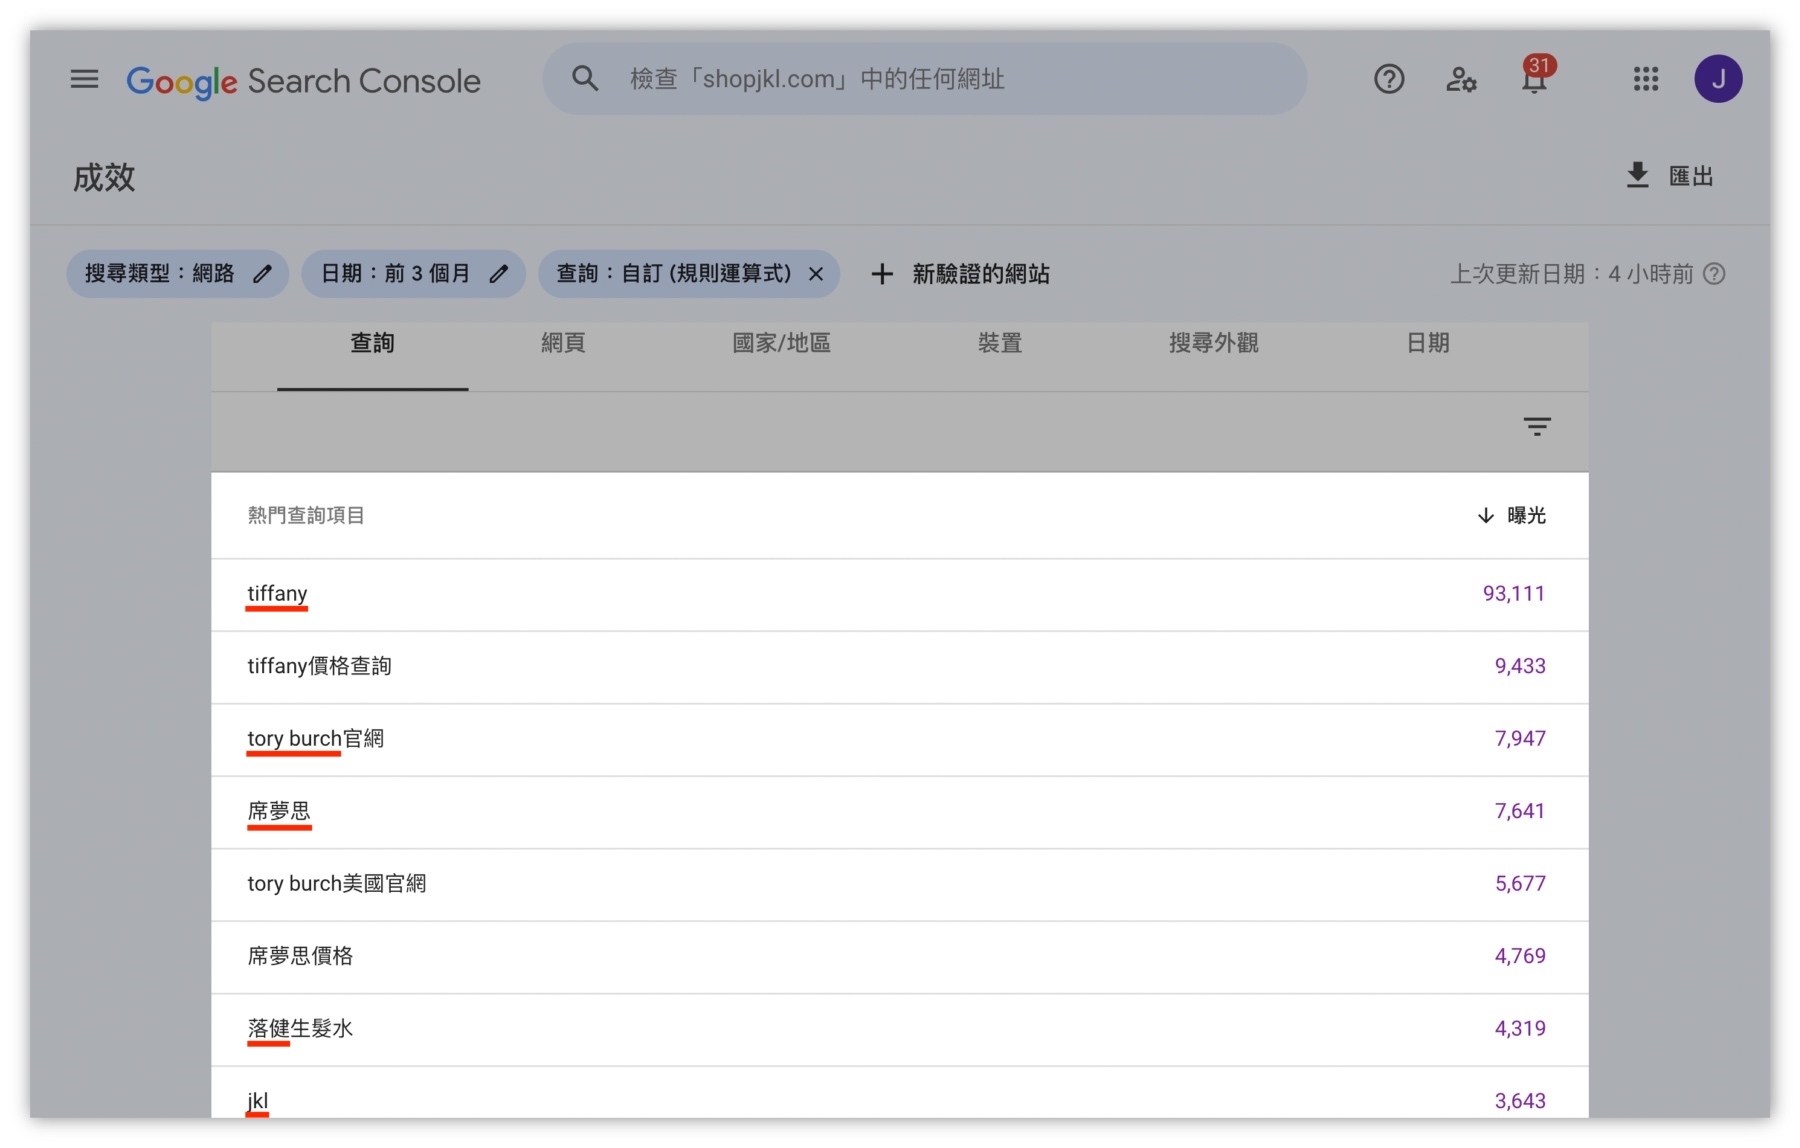Switch to the 網頁 tab
The height and width of the screenshot is (1148, 1800).
click(561, 343)
